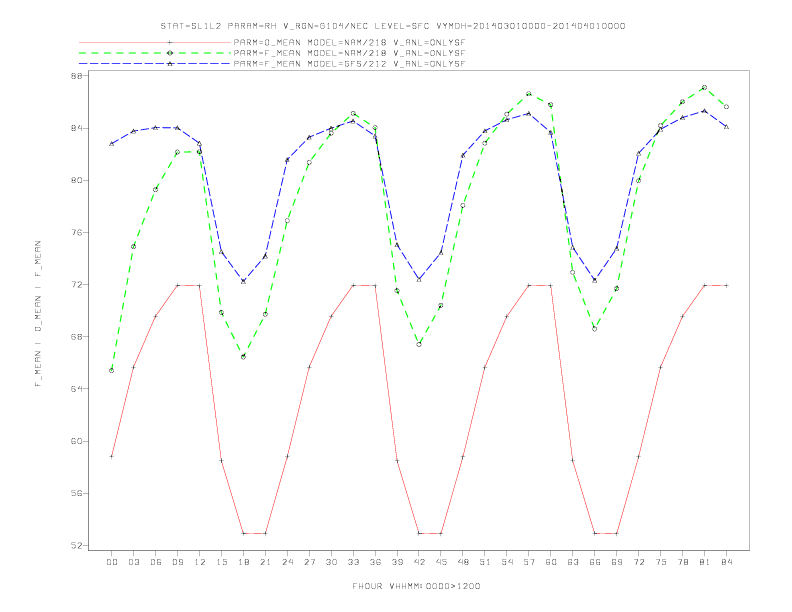Image resolution: width=792 pixels, height=612 pixels.
Task: Click the x-axis tick label 06
Action: point(156,562)
